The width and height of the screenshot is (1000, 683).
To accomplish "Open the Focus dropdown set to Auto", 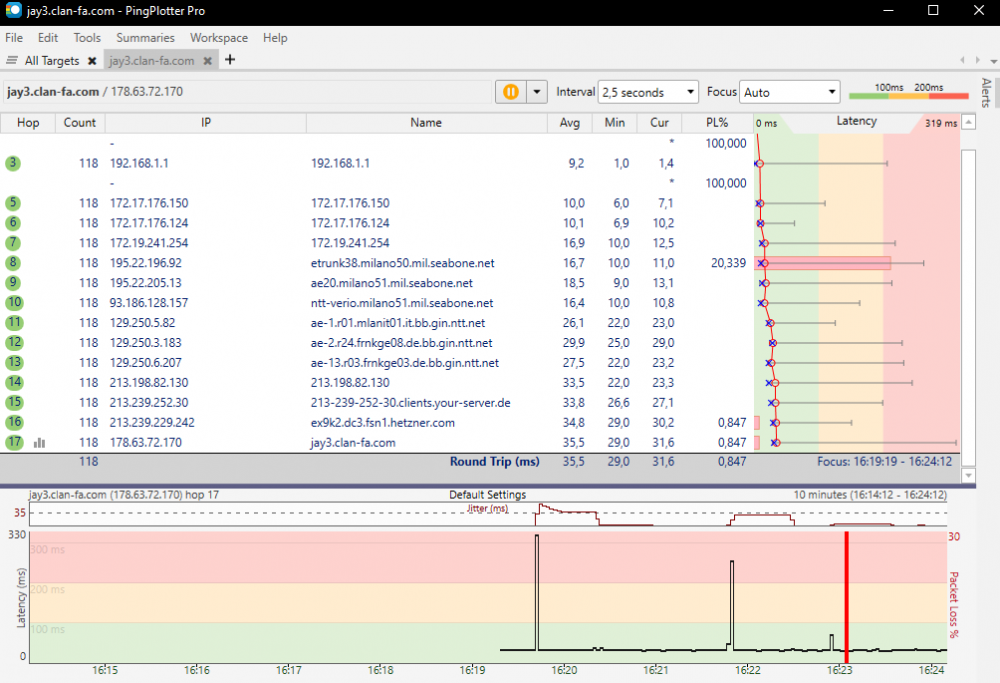I will (790, 92).
